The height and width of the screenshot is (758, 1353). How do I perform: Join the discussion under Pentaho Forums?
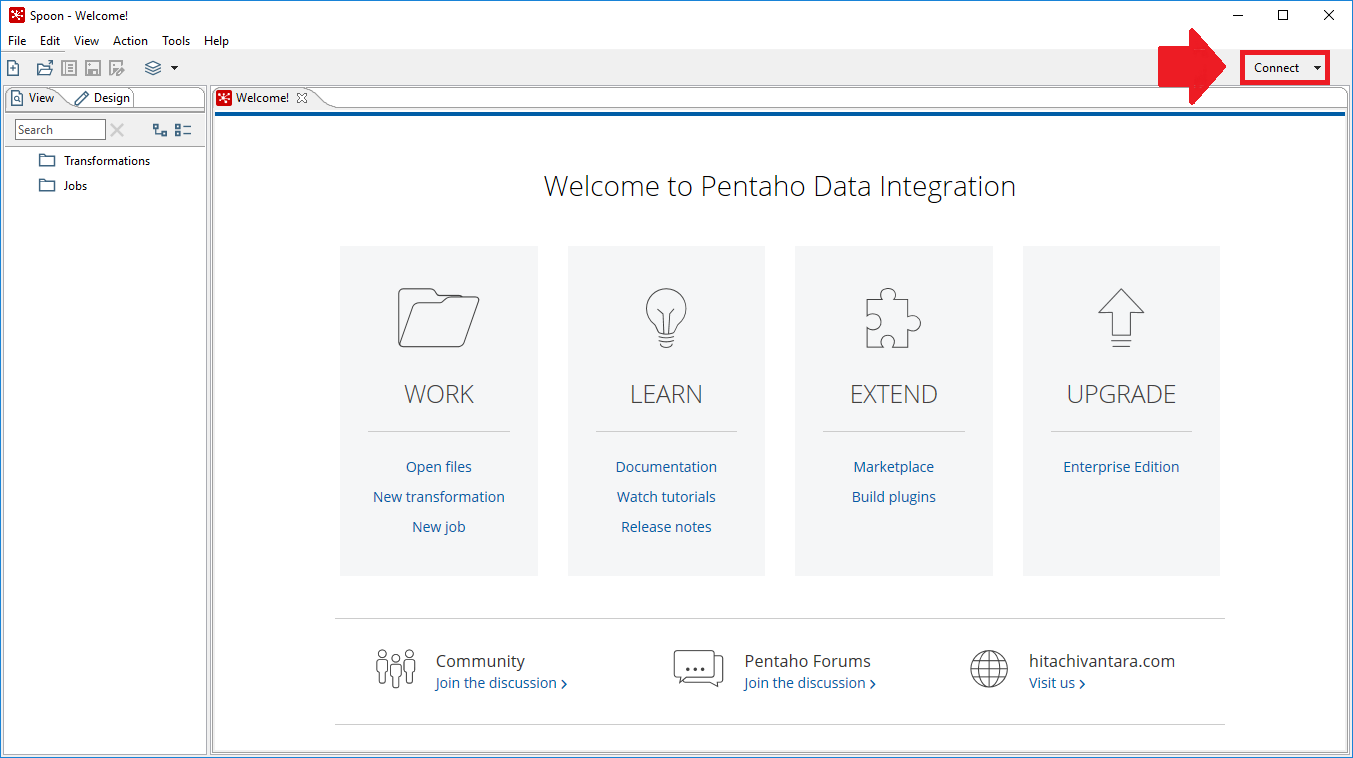[810, 683]
